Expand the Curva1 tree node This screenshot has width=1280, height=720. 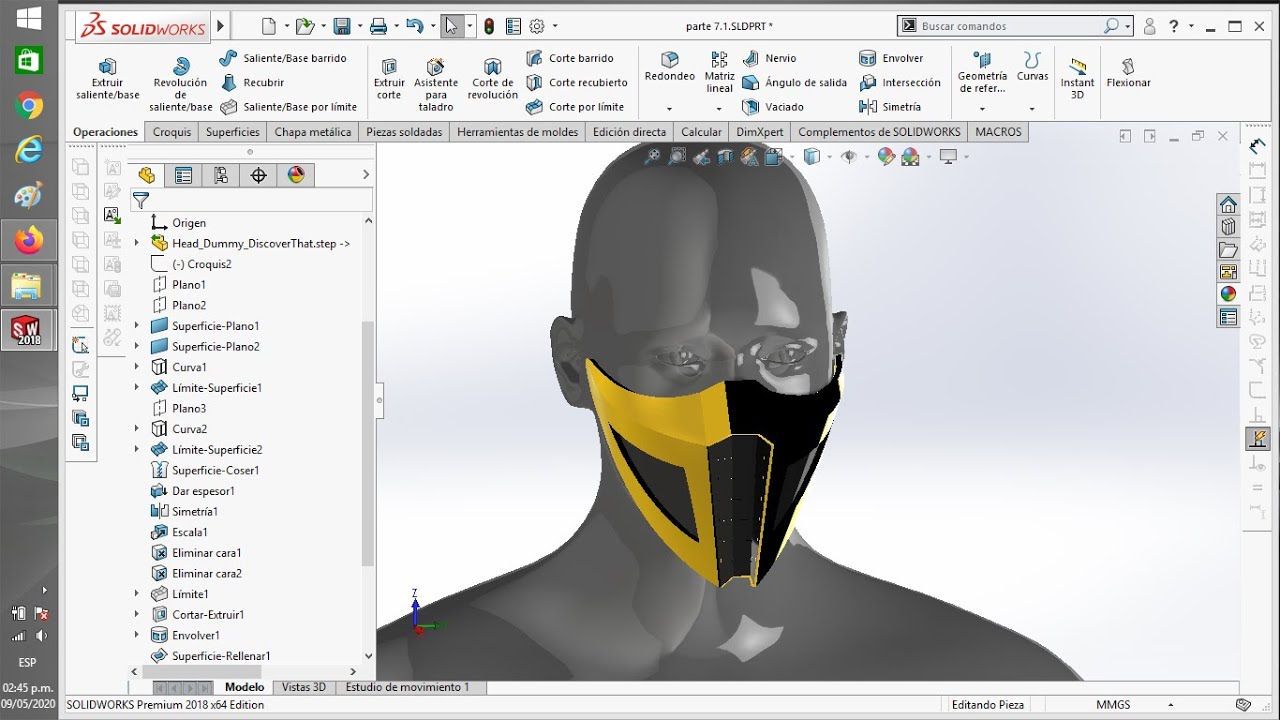[x=137, y=367]
